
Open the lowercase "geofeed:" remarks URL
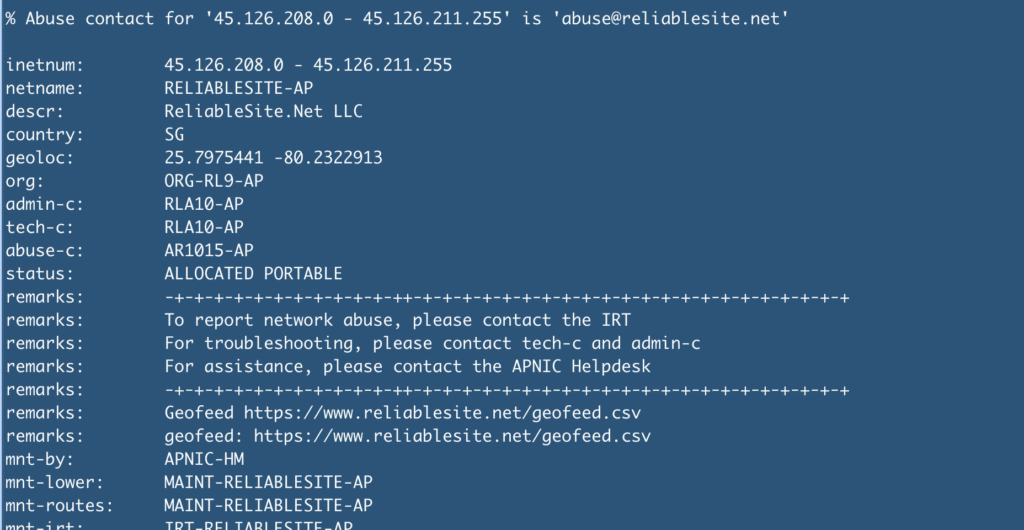[x=451, y=436]
